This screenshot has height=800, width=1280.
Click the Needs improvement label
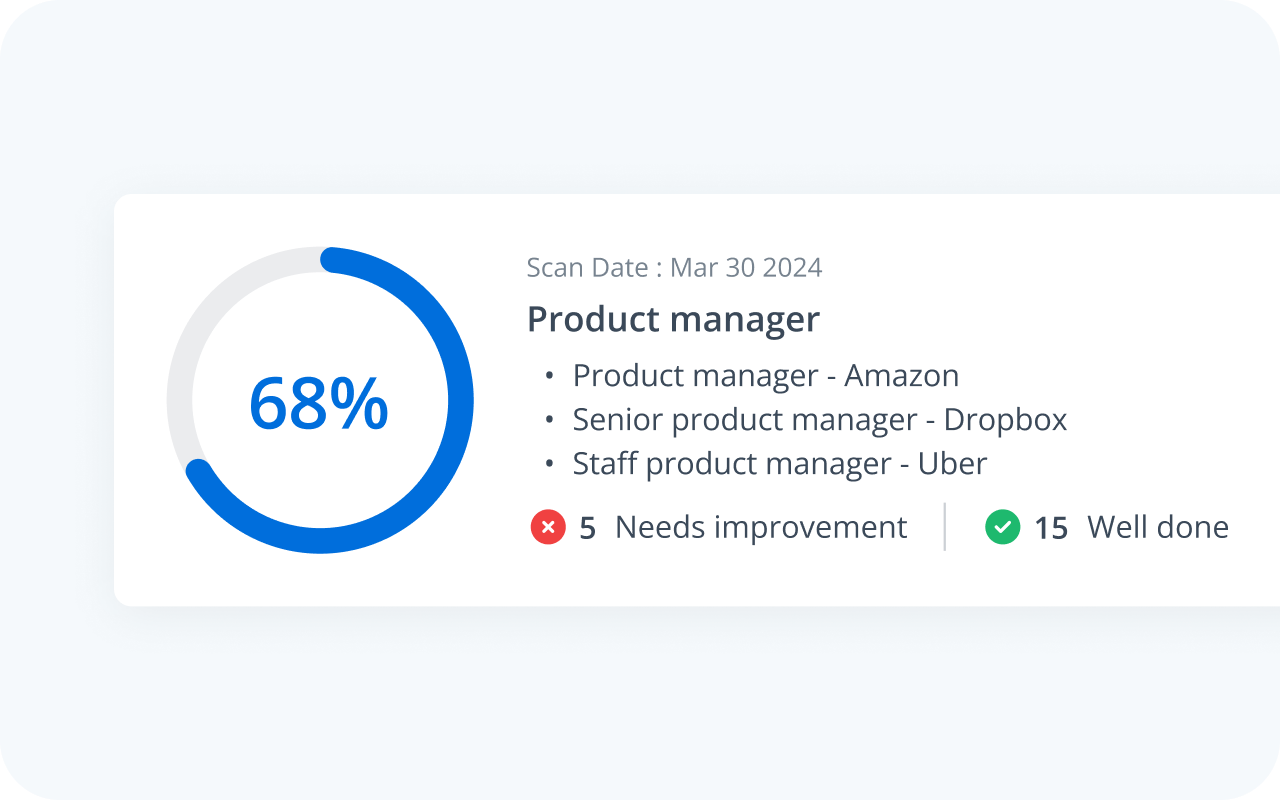pyautogui.click(x=761, y=527)
